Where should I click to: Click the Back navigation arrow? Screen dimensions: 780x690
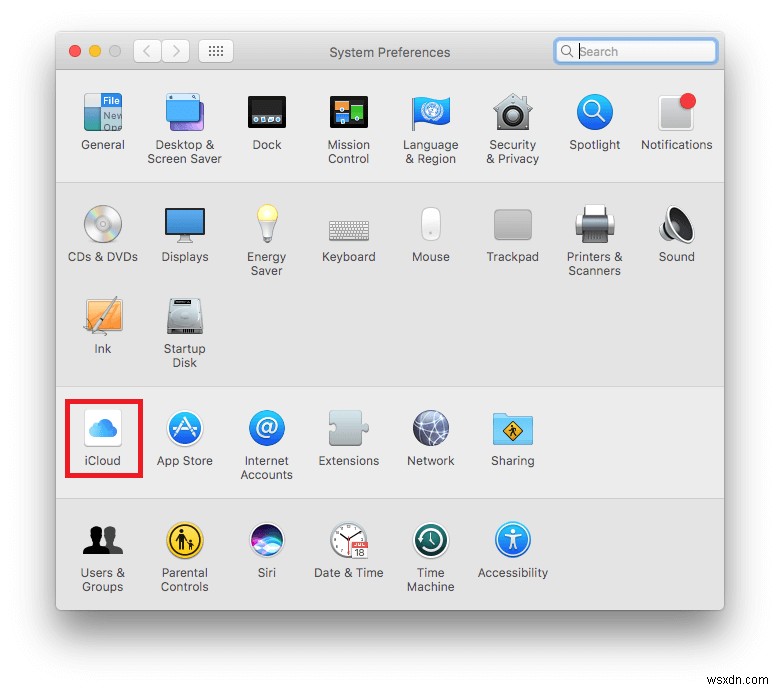(147, 51)
